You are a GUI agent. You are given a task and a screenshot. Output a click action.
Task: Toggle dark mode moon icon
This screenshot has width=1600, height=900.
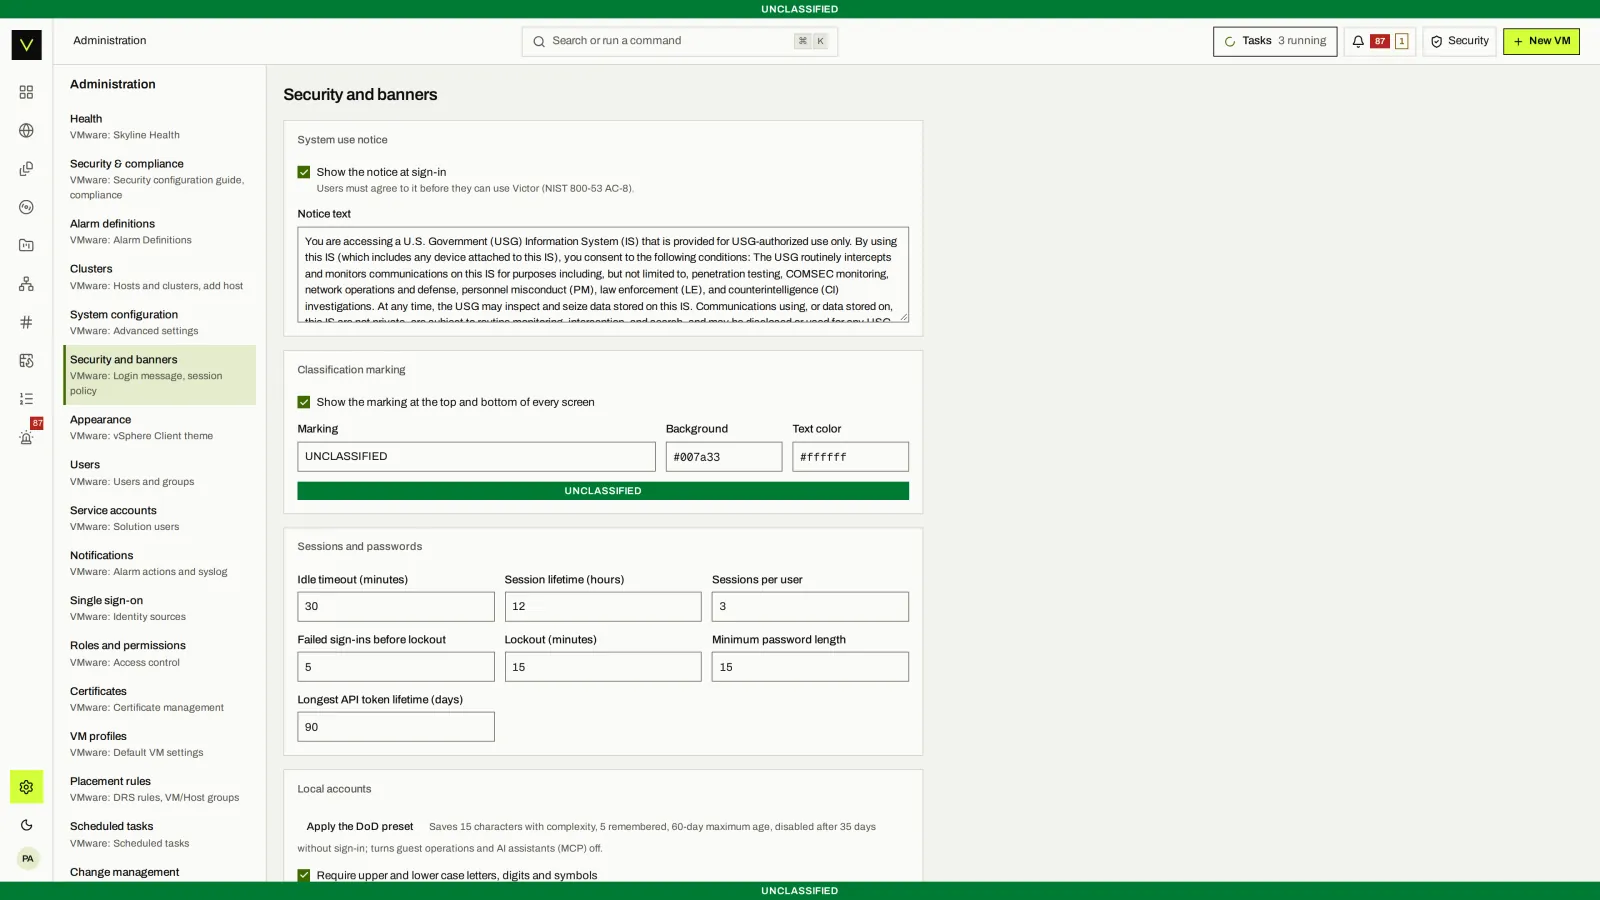26,825
